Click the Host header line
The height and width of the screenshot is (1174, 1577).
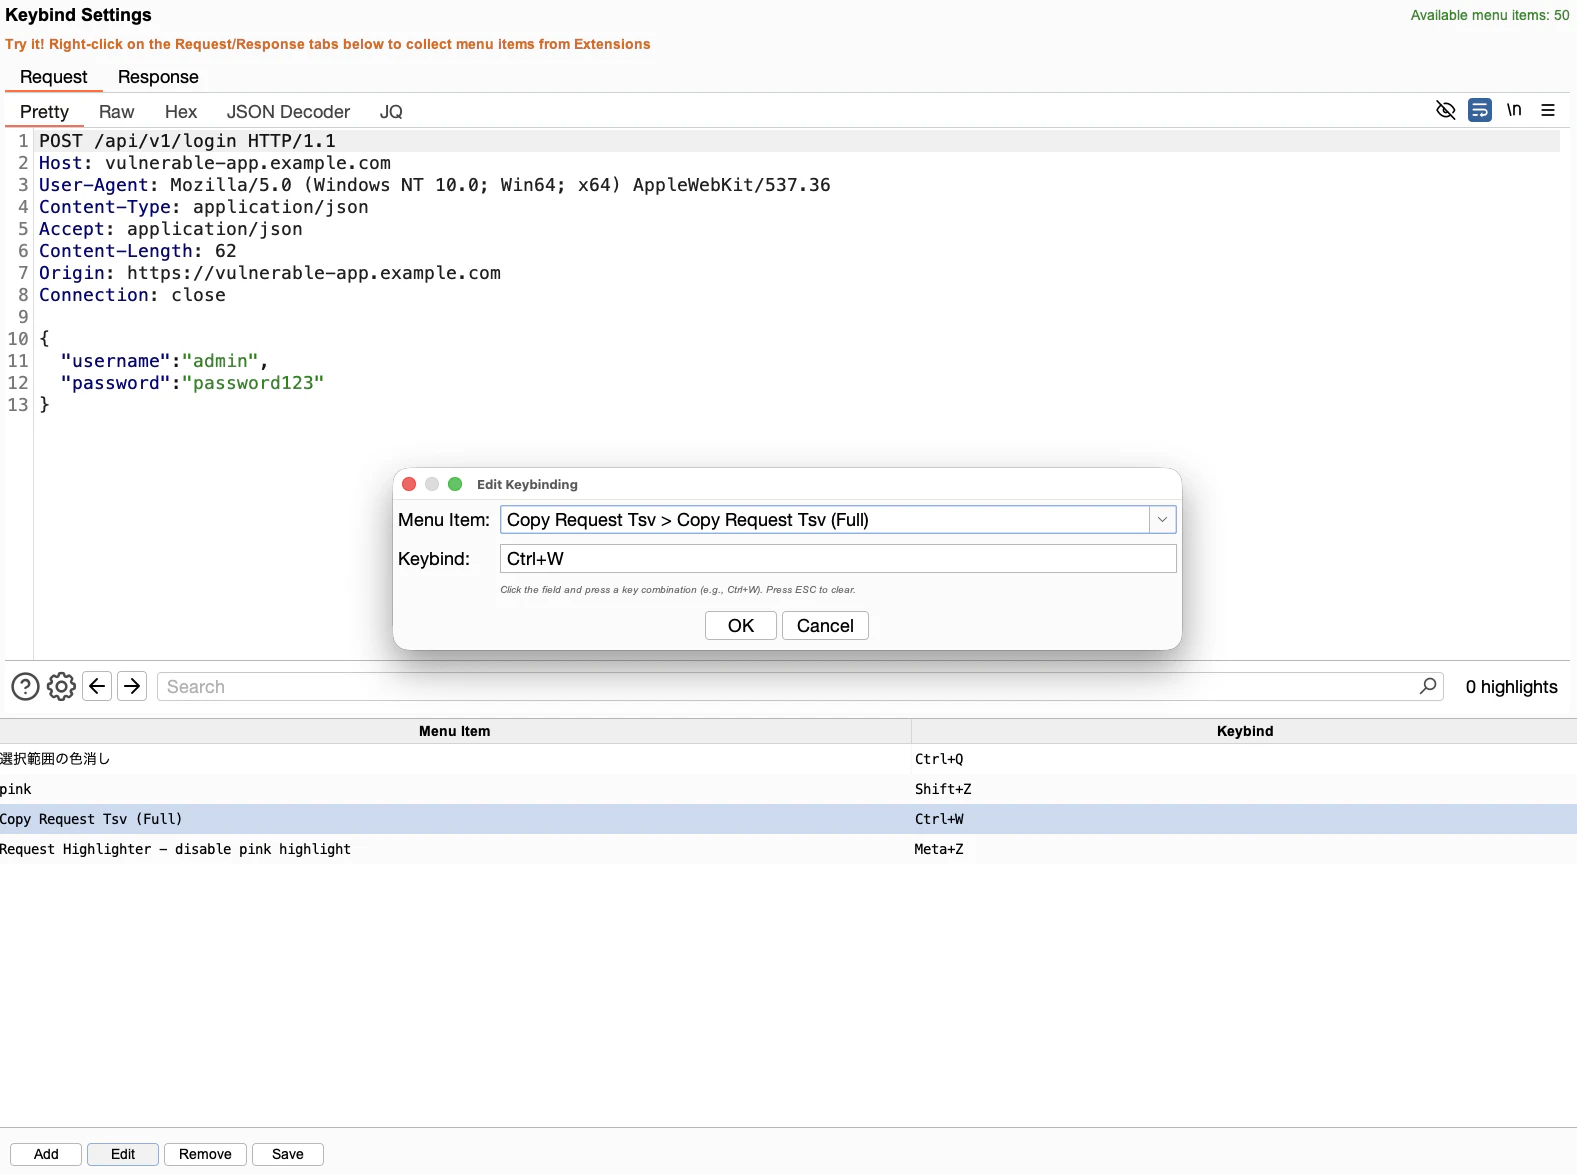coord(215,163)
